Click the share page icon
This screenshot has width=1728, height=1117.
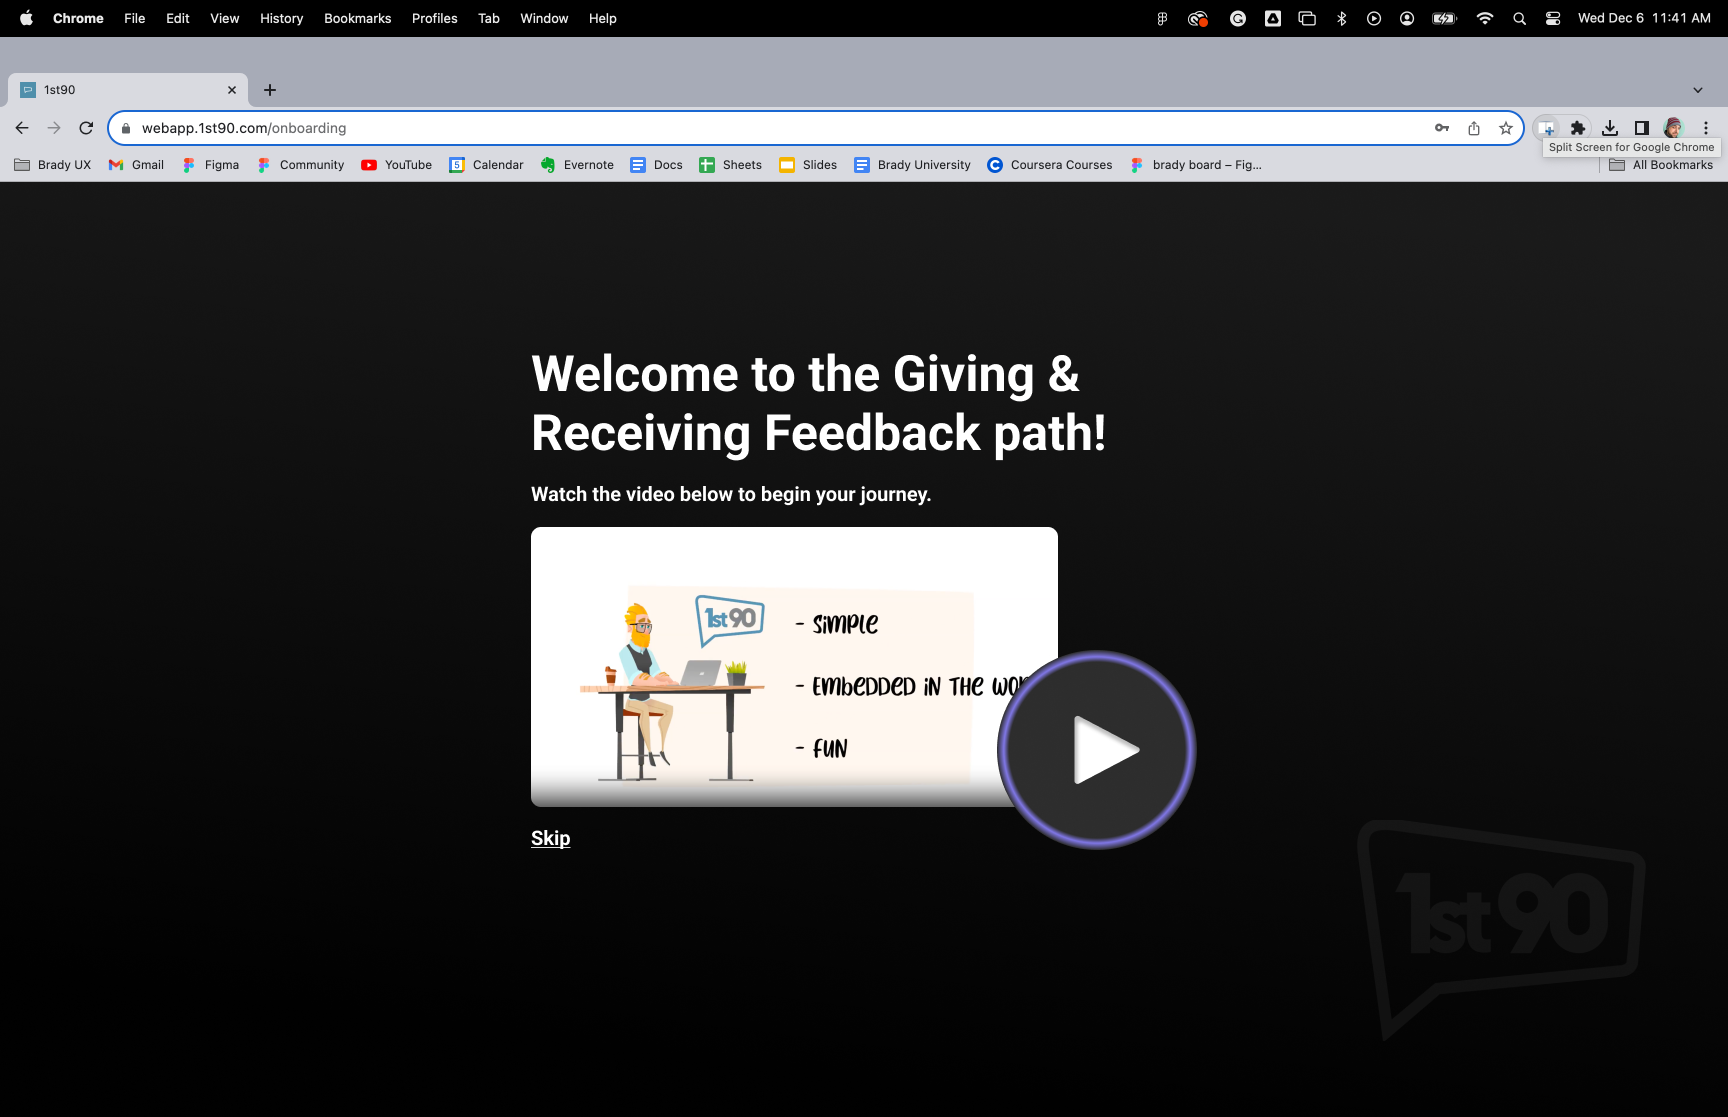1474,128
